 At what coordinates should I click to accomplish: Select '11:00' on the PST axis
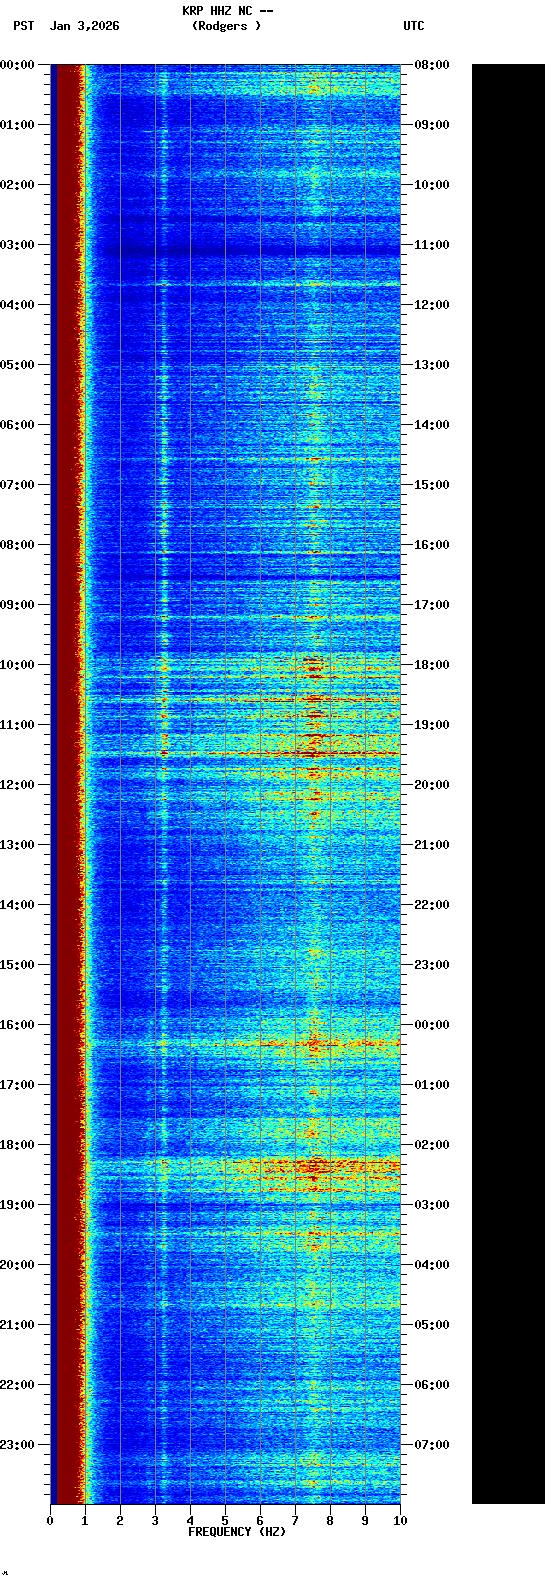[18, 725]
